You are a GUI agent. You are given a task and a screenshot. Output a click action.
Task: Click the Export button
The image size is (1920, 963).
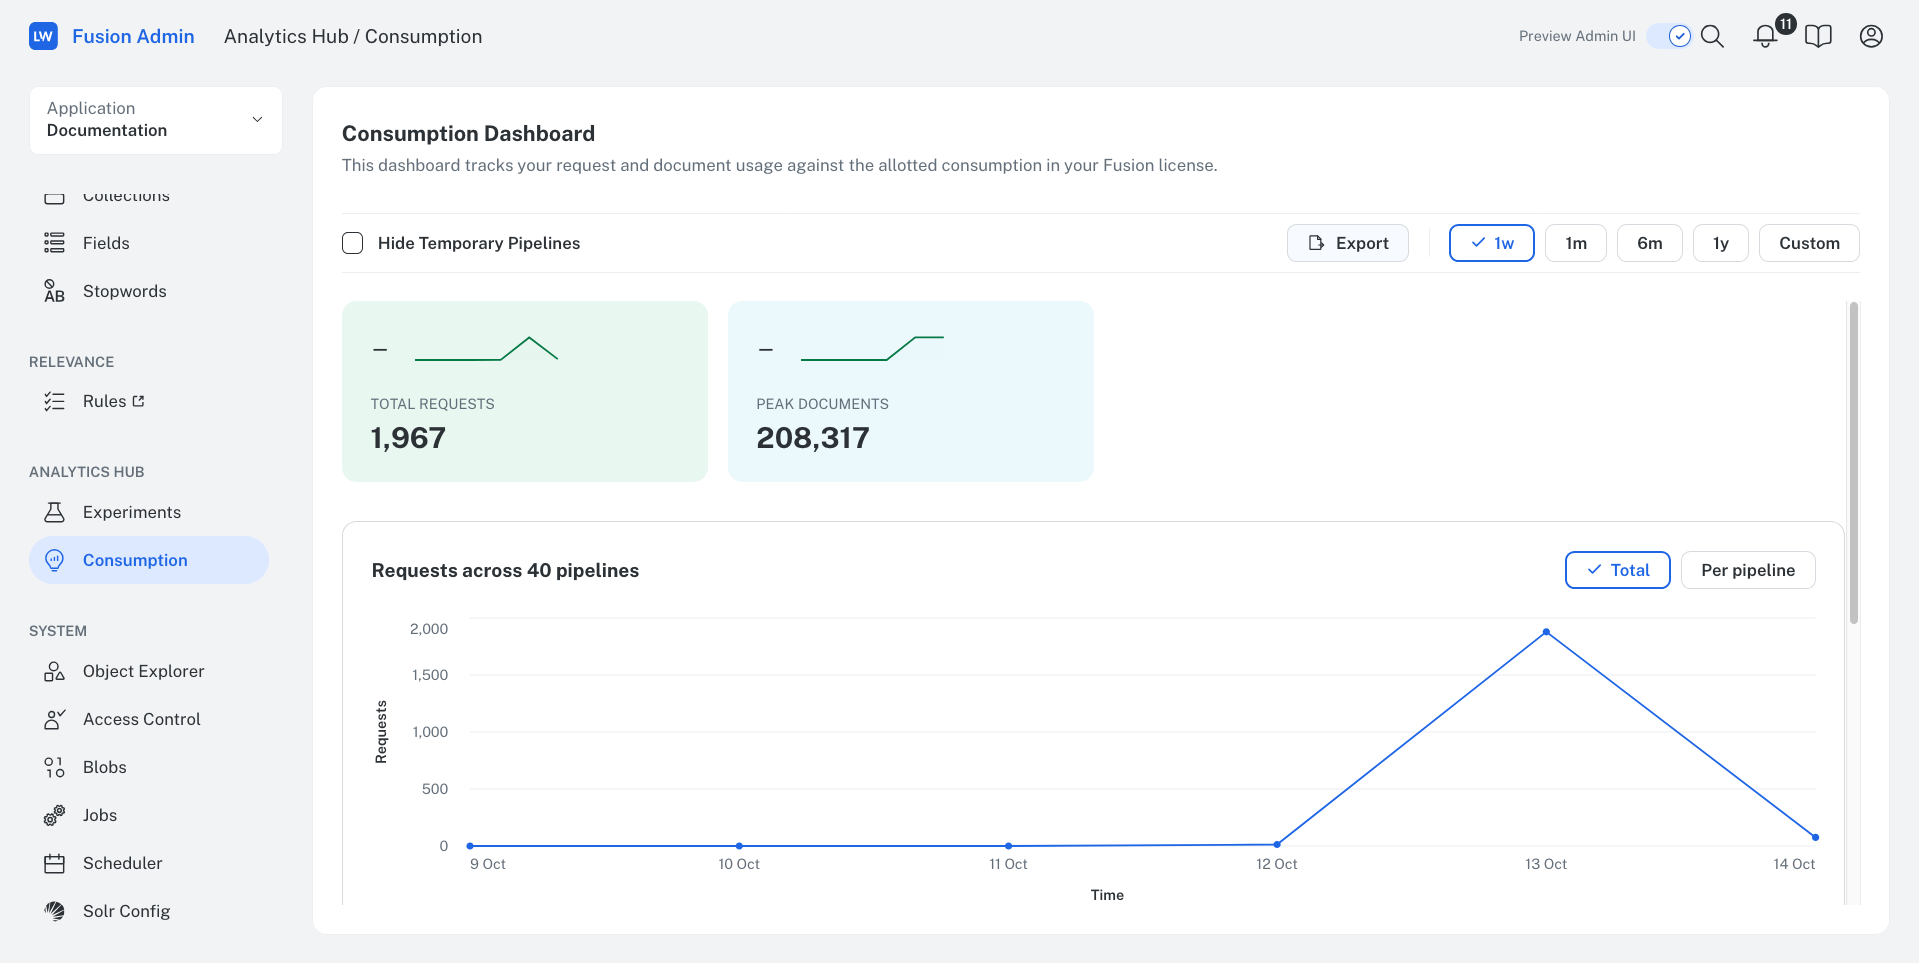click(x=1347, y=243)
